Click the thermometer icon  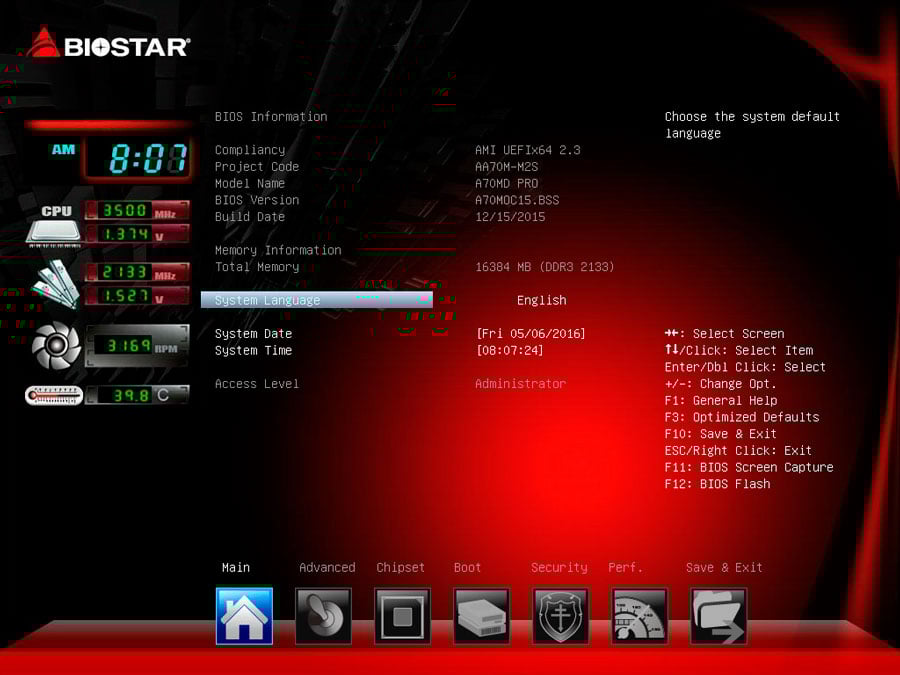coord(54,395)
